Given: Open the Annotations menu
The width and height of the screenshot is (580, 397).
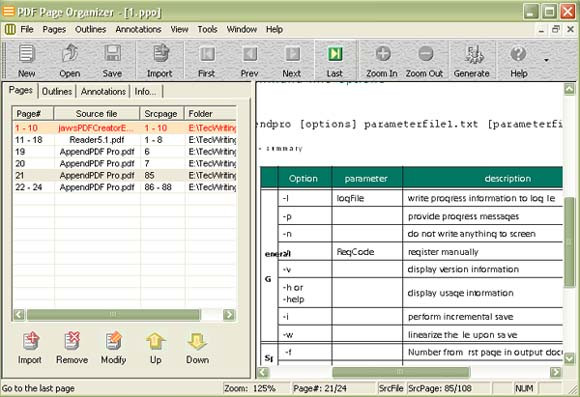Looking at the screenshot, I should (x=138, y=29).
